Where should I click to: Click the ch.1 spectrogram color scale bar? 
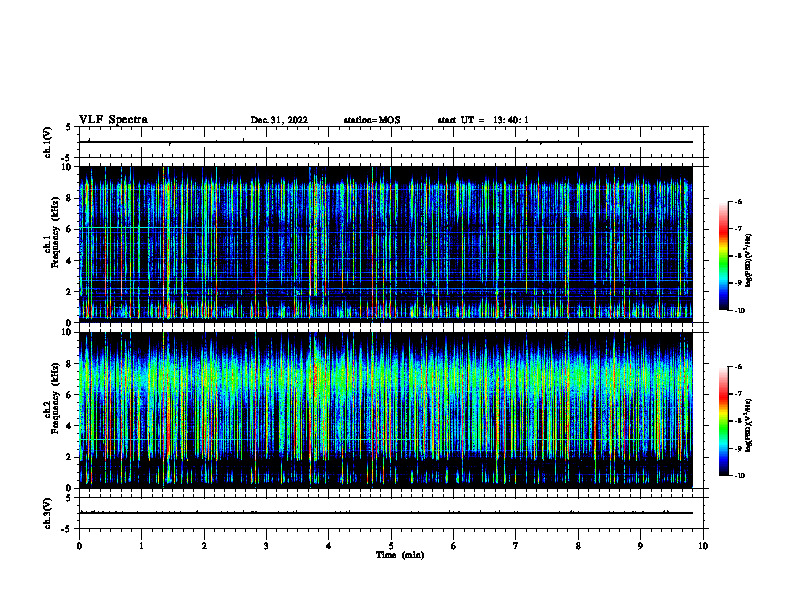coord(723,256)
